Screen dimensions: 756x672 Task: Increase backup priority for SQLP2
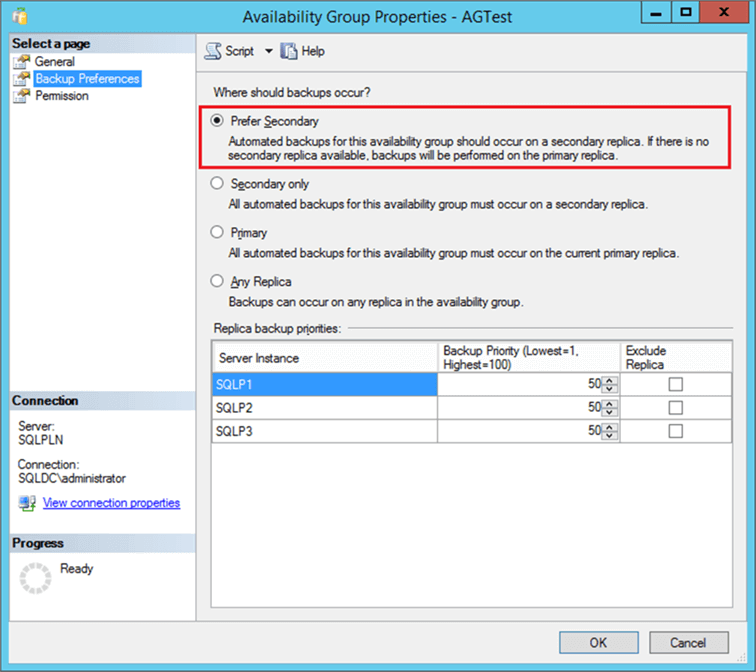(609, 404)
